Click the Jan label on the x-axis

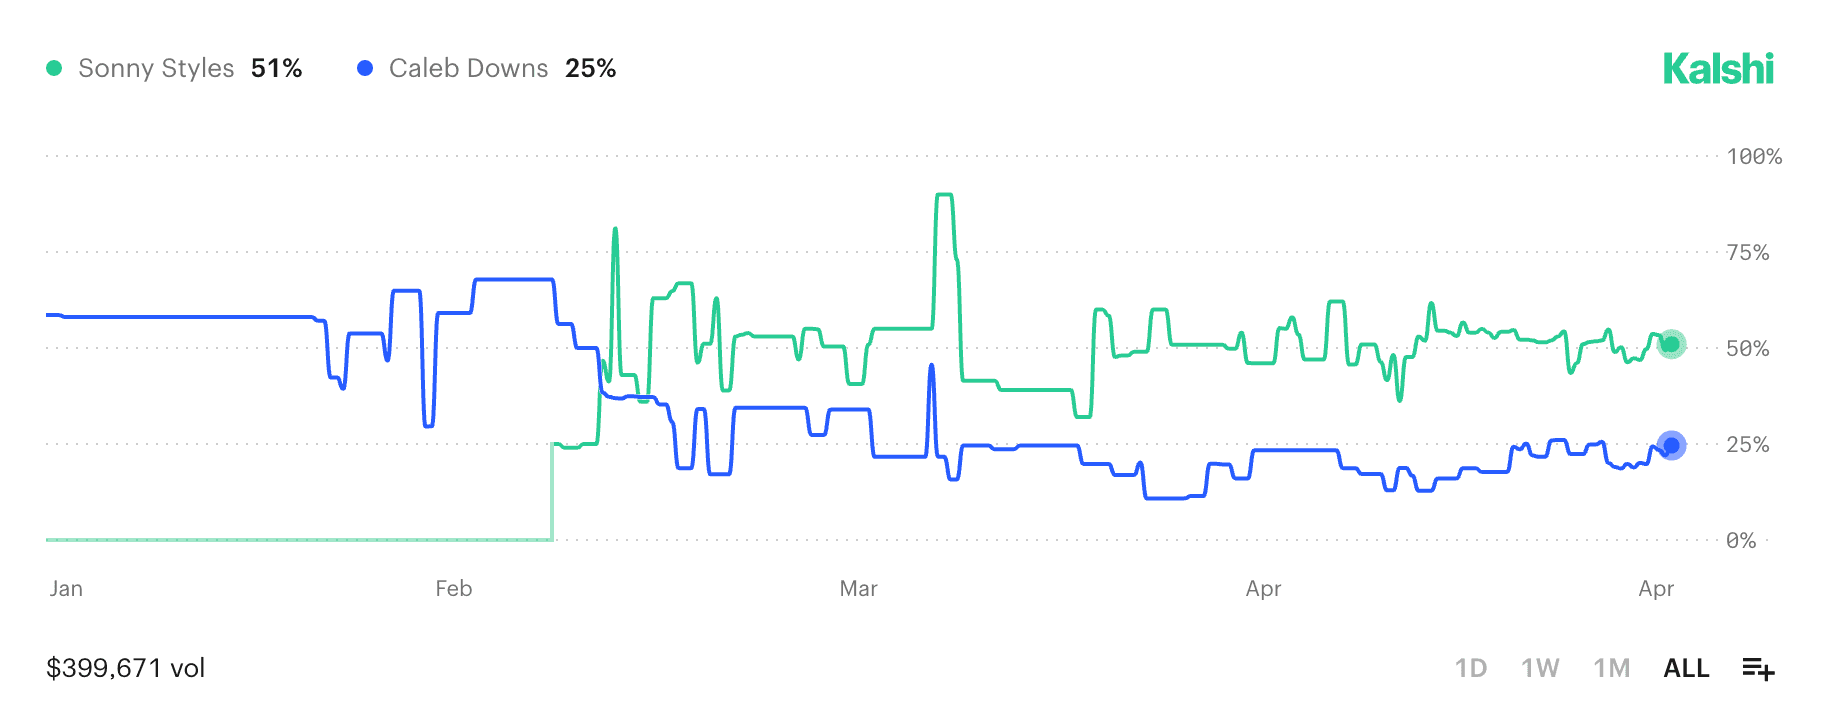[66, 588]
